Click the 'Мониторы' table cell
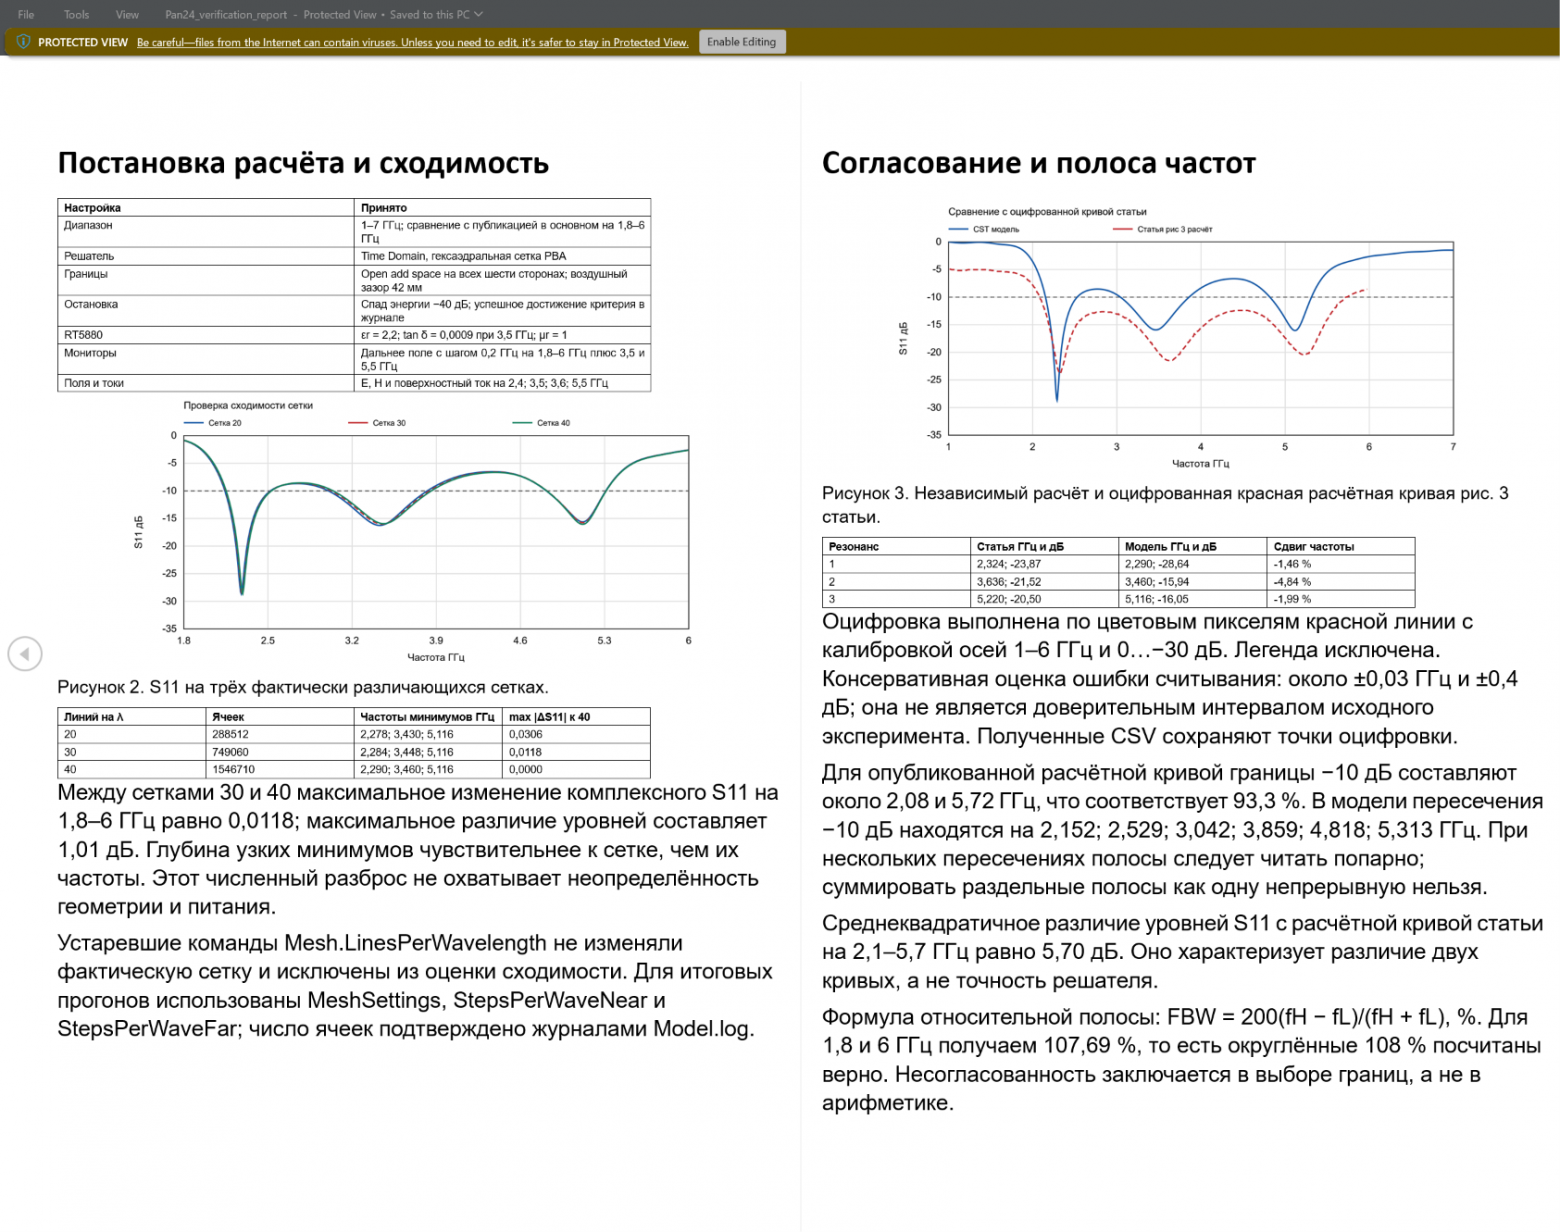Viewport: 1560px width, 1232px height. pyautogui.click(x=206, y=360)
